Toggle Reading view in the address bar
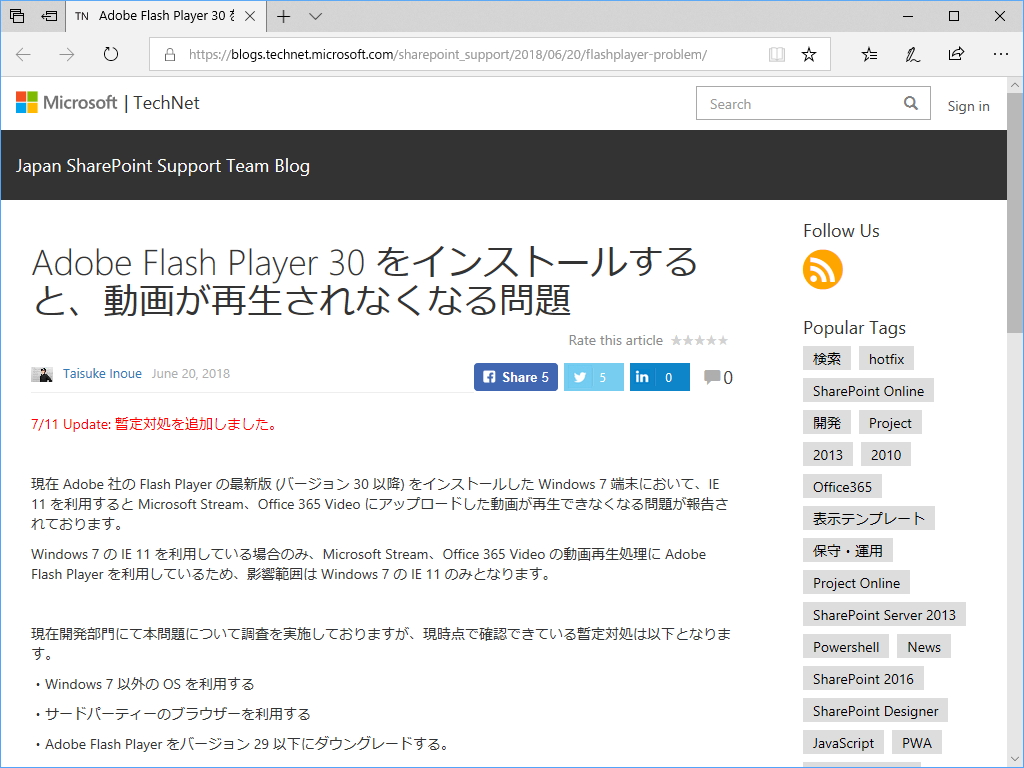The width and height of the screenshot is (1024, 768). click(x=777, y=54)
